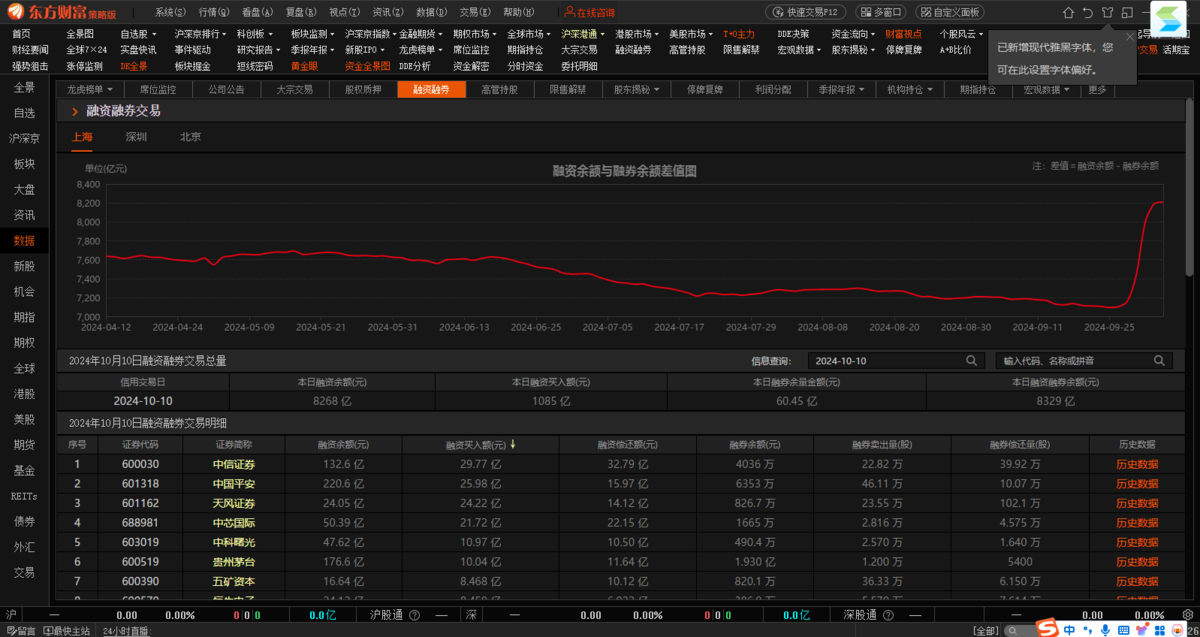Viewport: 1200px width, 637px height.
Task: Expand the 股东揭秘 dropdown in the tab row
Action: [x=637, y=89]
